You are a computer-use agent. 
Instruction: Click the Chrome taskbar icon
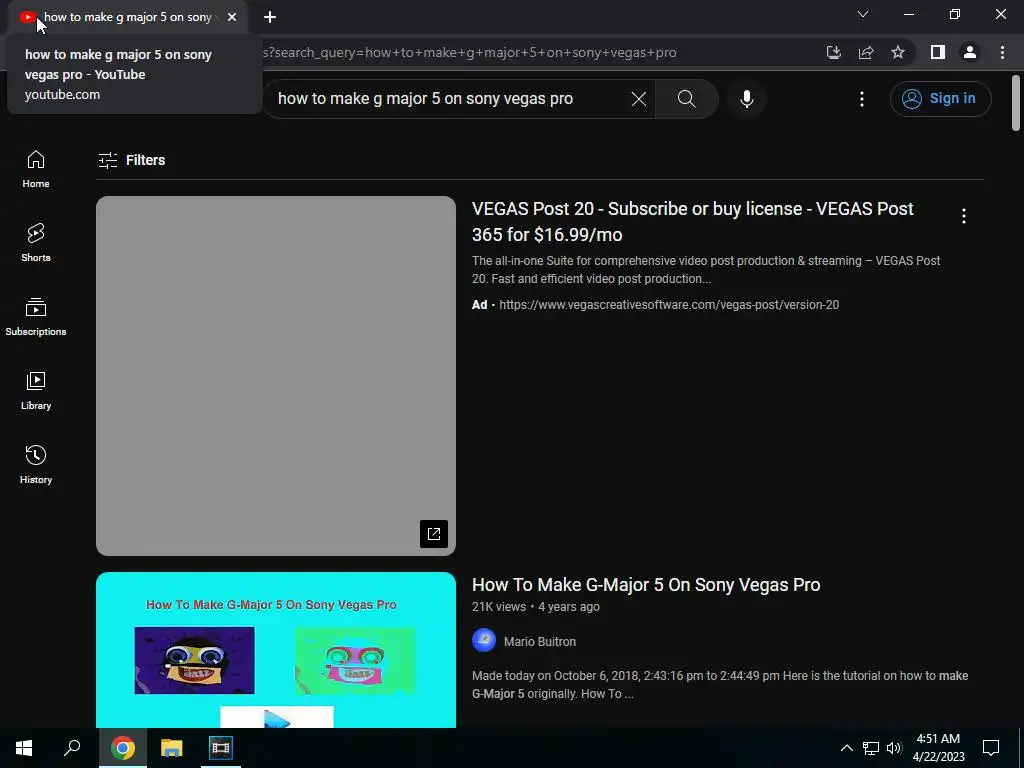pyautogui.click(x=123, y=748)
